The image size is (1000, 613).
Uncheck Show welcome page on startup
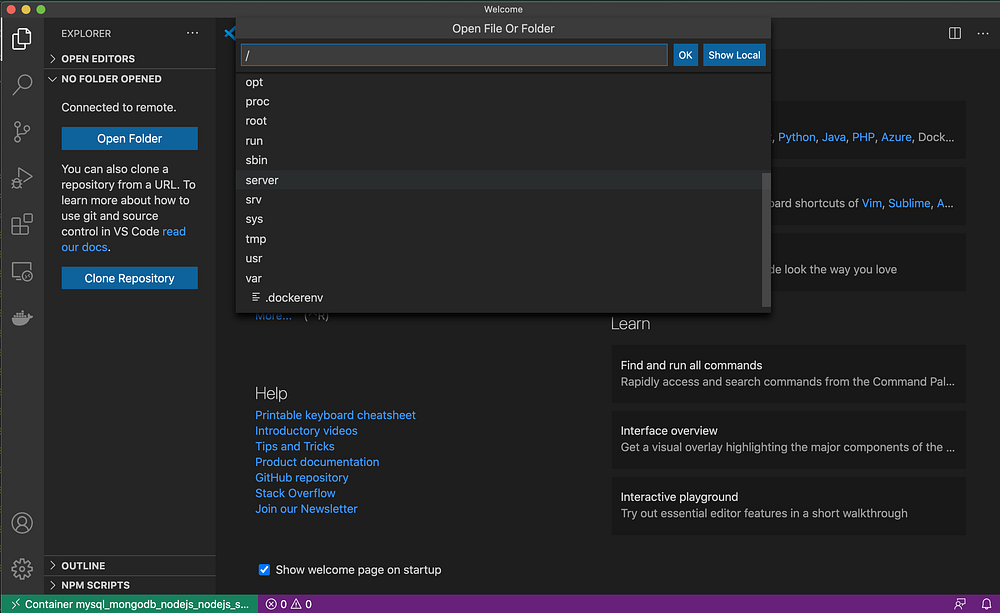[264, 570]
